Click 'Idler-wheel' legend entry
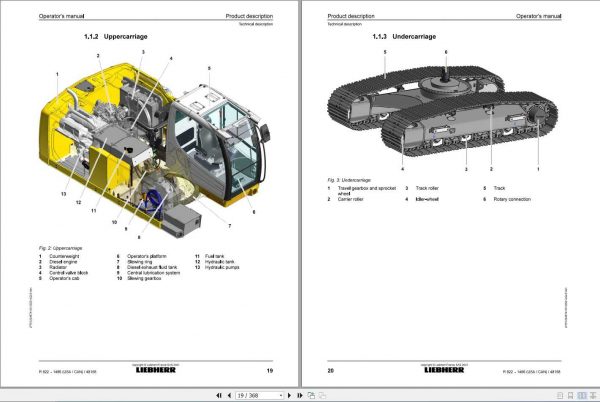Viewport: 600px width, 402px height. (427, 199)
